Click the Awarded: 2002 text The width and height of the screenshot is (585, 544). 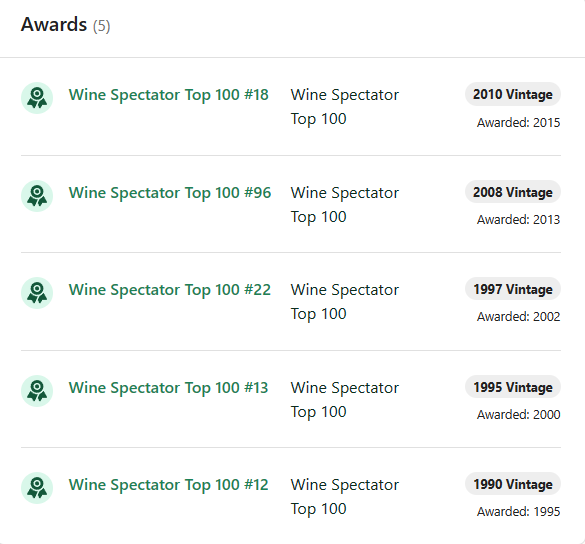coord(519,316)
